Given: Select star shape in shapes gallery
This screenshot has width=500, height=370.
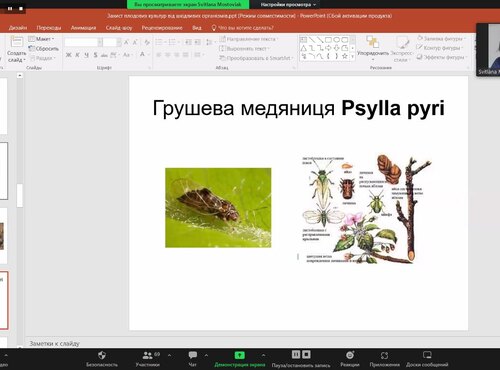Looking at the screenshot, I should (x=345, y=56).
